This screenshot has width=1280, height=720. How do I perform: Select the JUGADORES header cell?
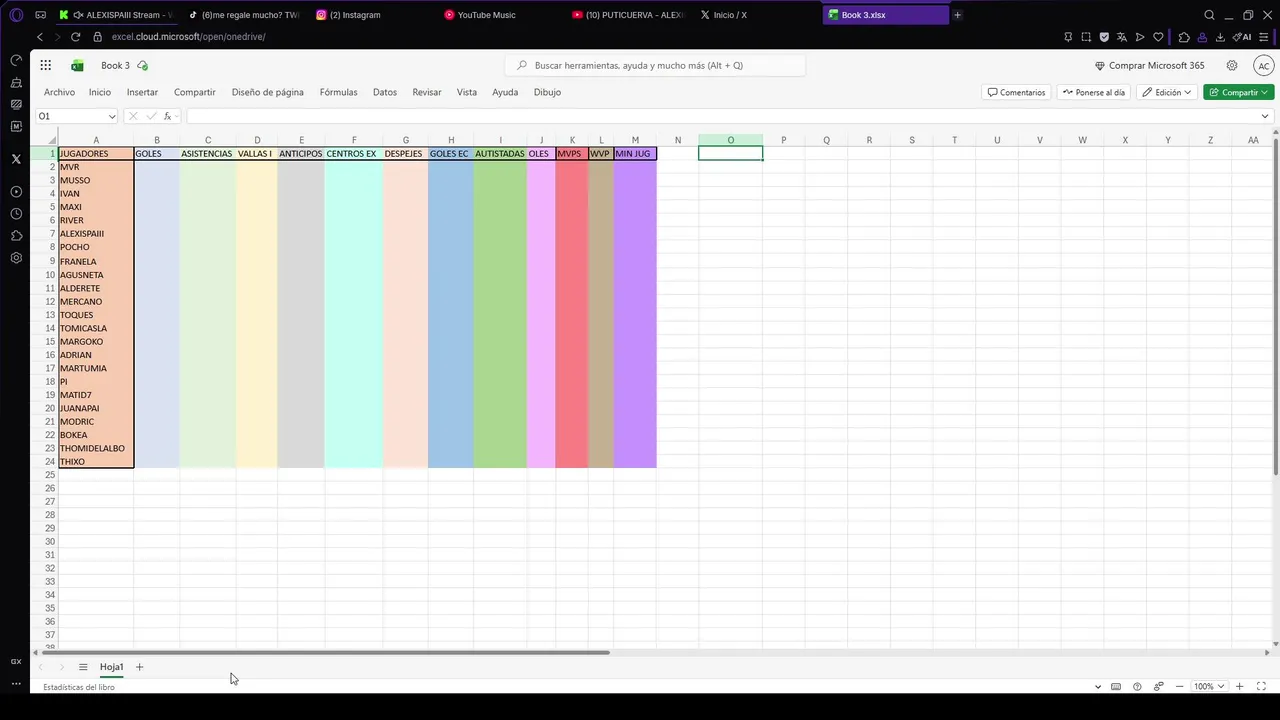96,154
